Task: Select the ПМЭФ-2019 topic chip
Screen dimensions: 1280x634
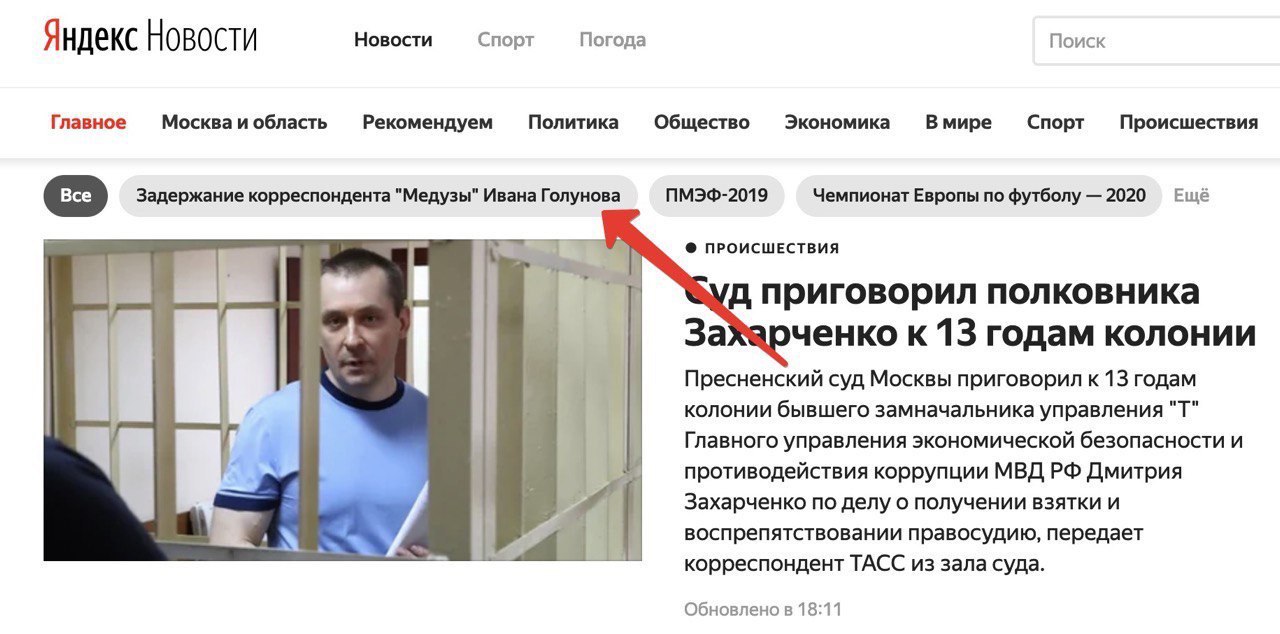Action: [716, 196]
